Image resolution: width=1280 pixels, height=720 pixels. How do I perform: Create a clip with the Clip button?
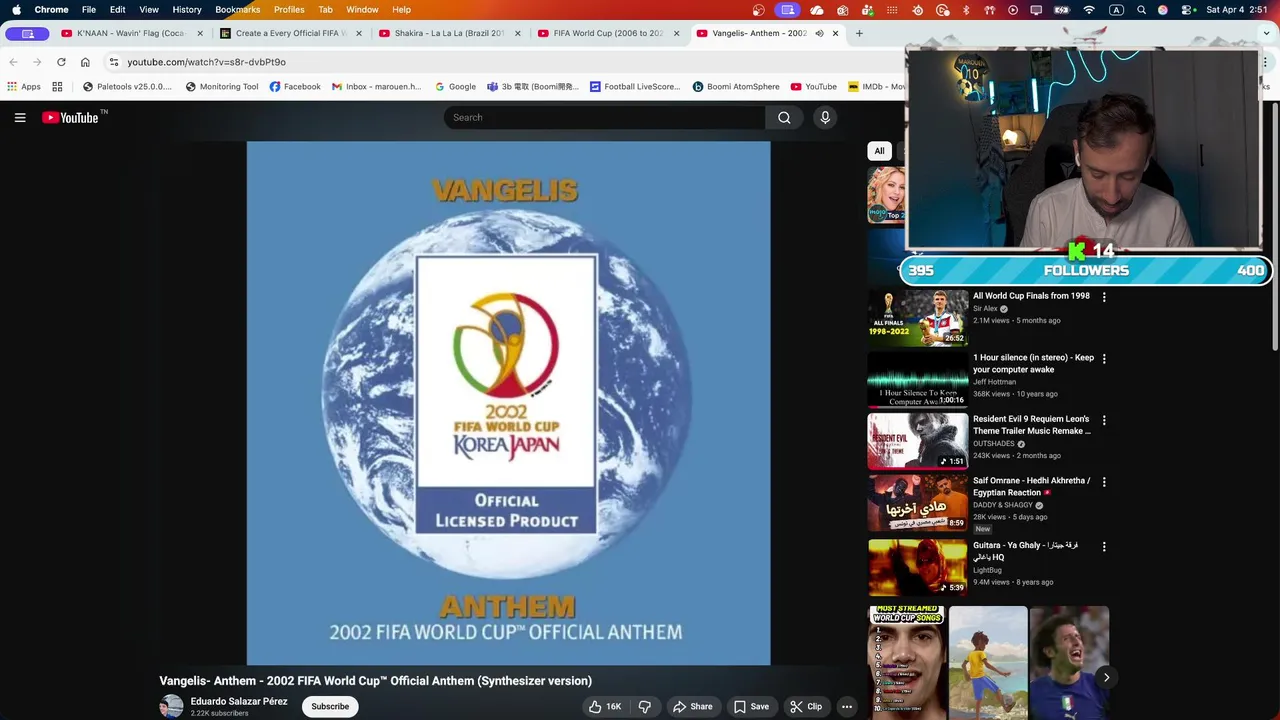click(x=806, y=706)
